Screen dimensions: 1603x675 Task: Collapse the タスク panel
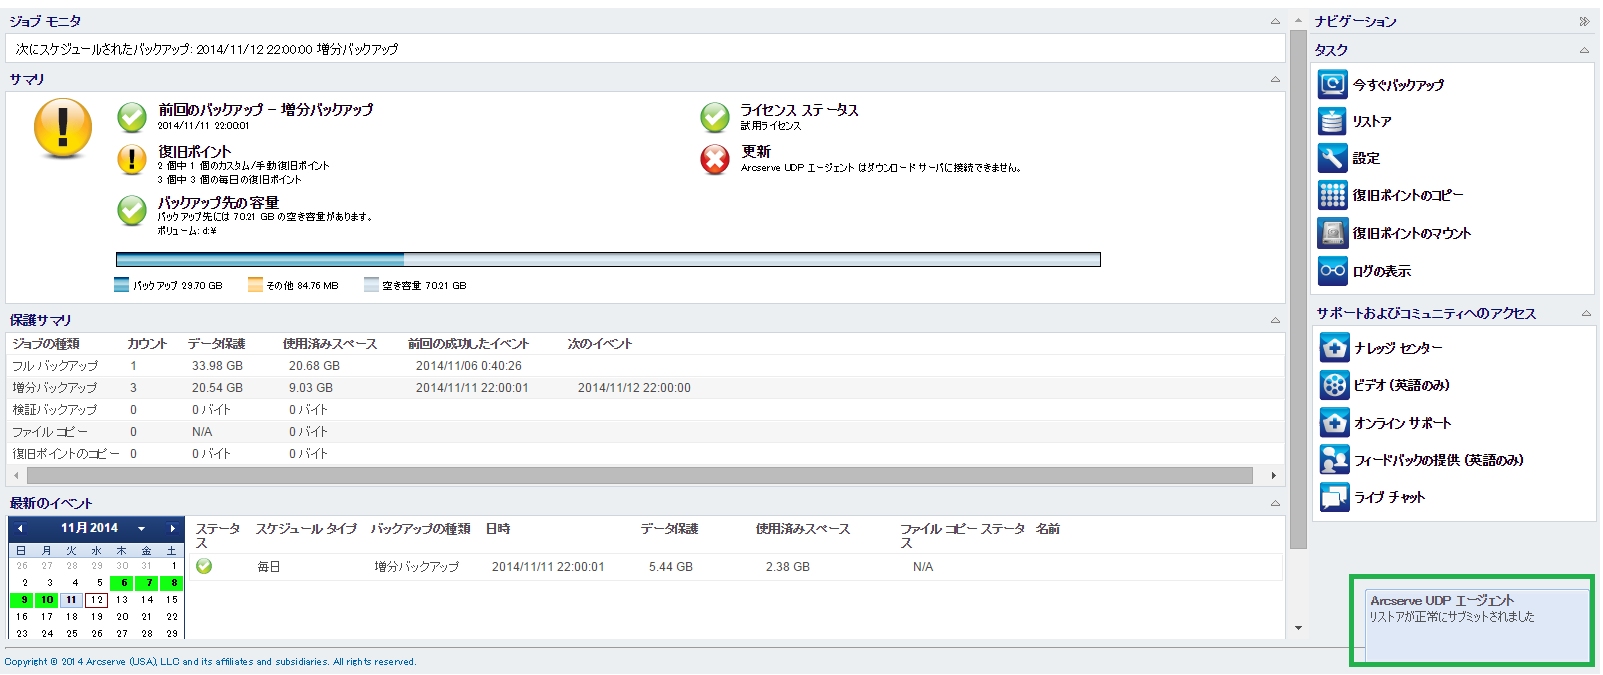tap(1584, 50)
